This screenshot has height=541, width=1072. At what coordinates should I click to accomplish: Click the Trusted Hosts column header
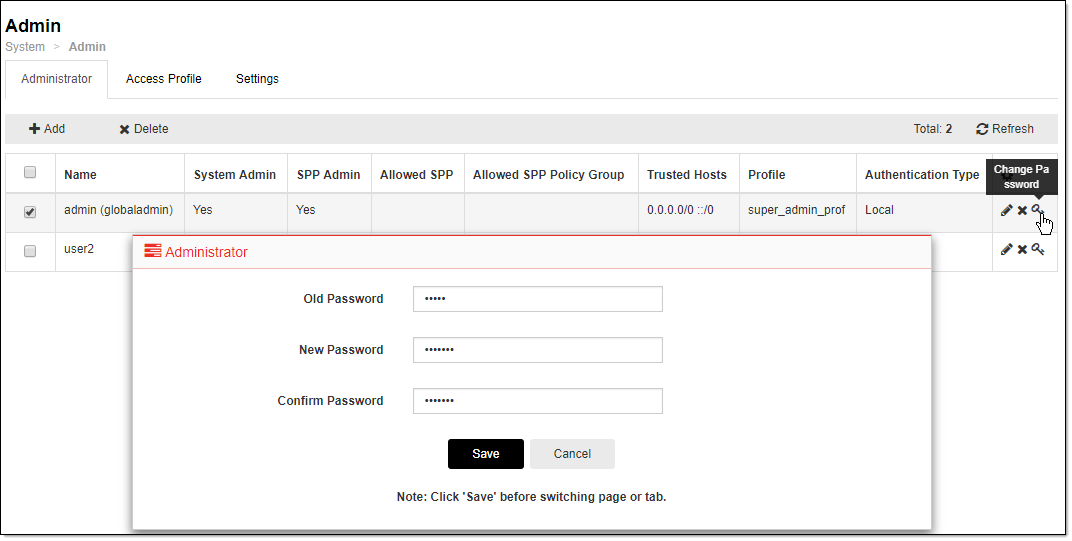coord(687,174)
